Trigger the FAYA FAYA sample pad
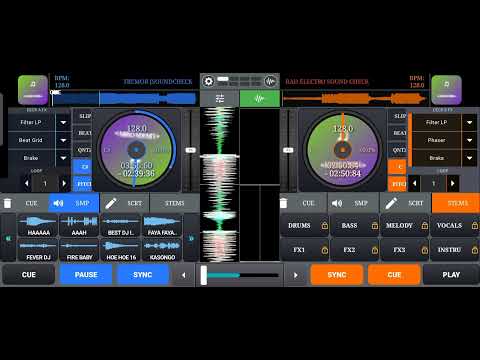Image resolution: width=480 pixels, height=360 pixels. tap(162, 226)
